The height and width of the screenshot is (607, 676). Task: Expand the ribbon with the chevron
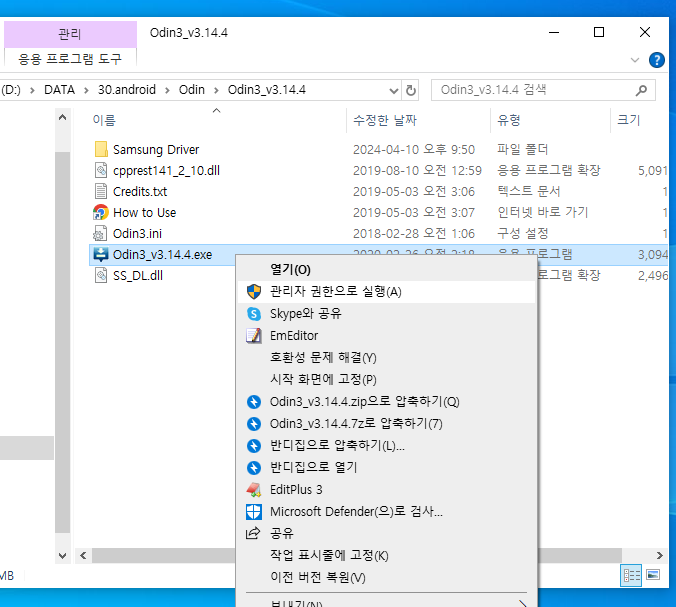(635, 60)
